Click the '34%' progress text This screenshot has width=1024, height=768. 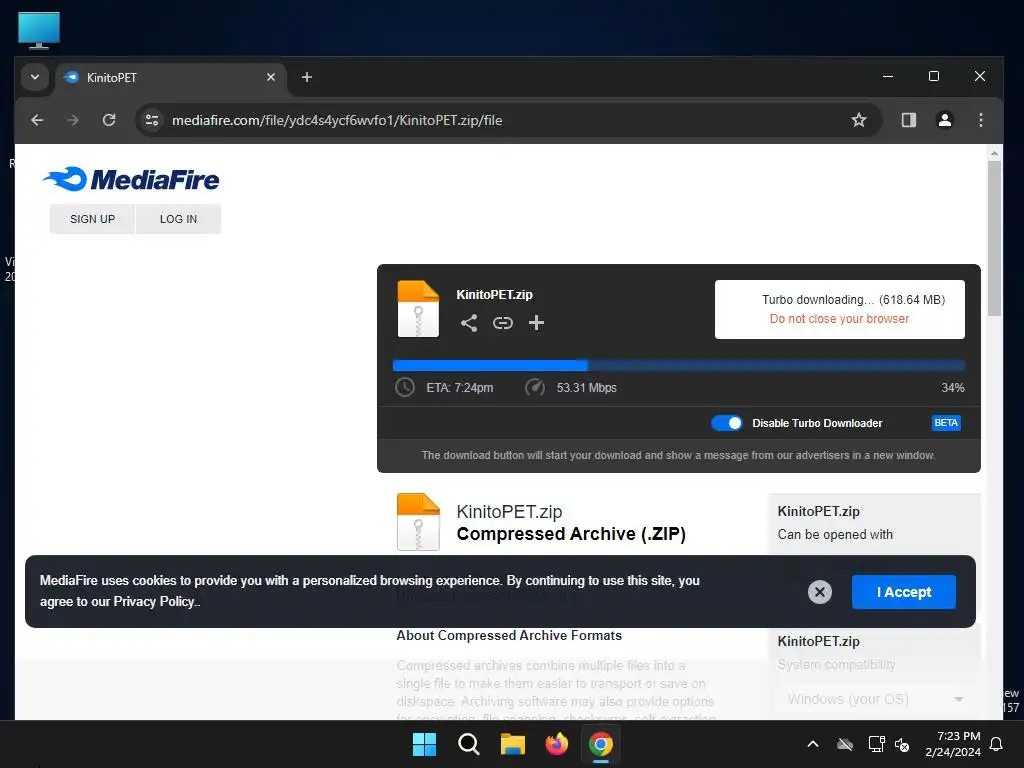[952, 388]
